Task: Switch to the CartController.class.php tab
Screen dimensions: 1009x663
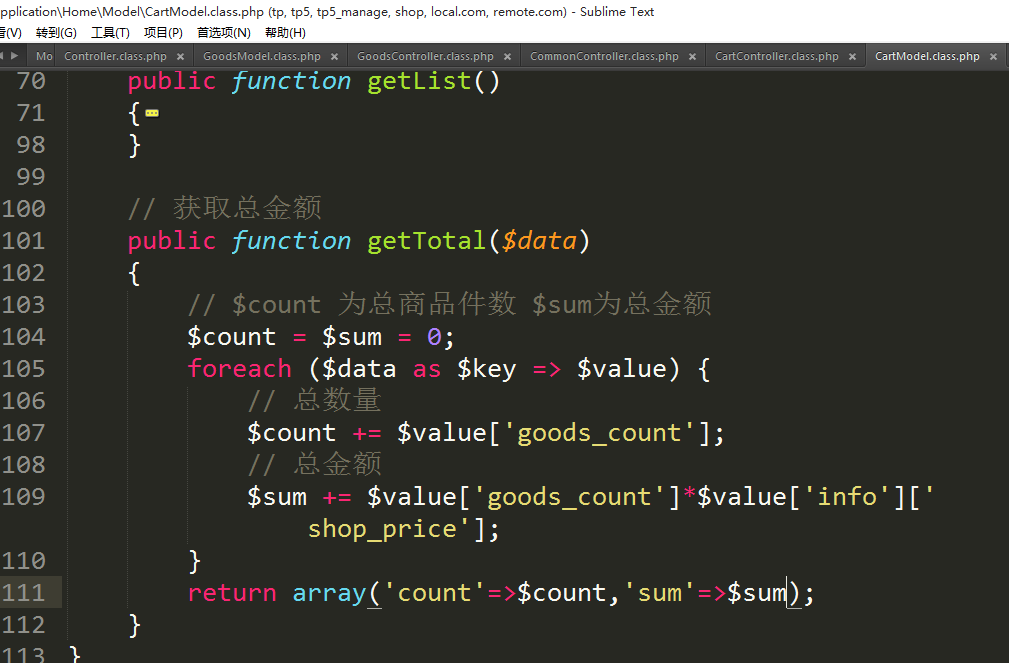Action: (x=776, y=57)
